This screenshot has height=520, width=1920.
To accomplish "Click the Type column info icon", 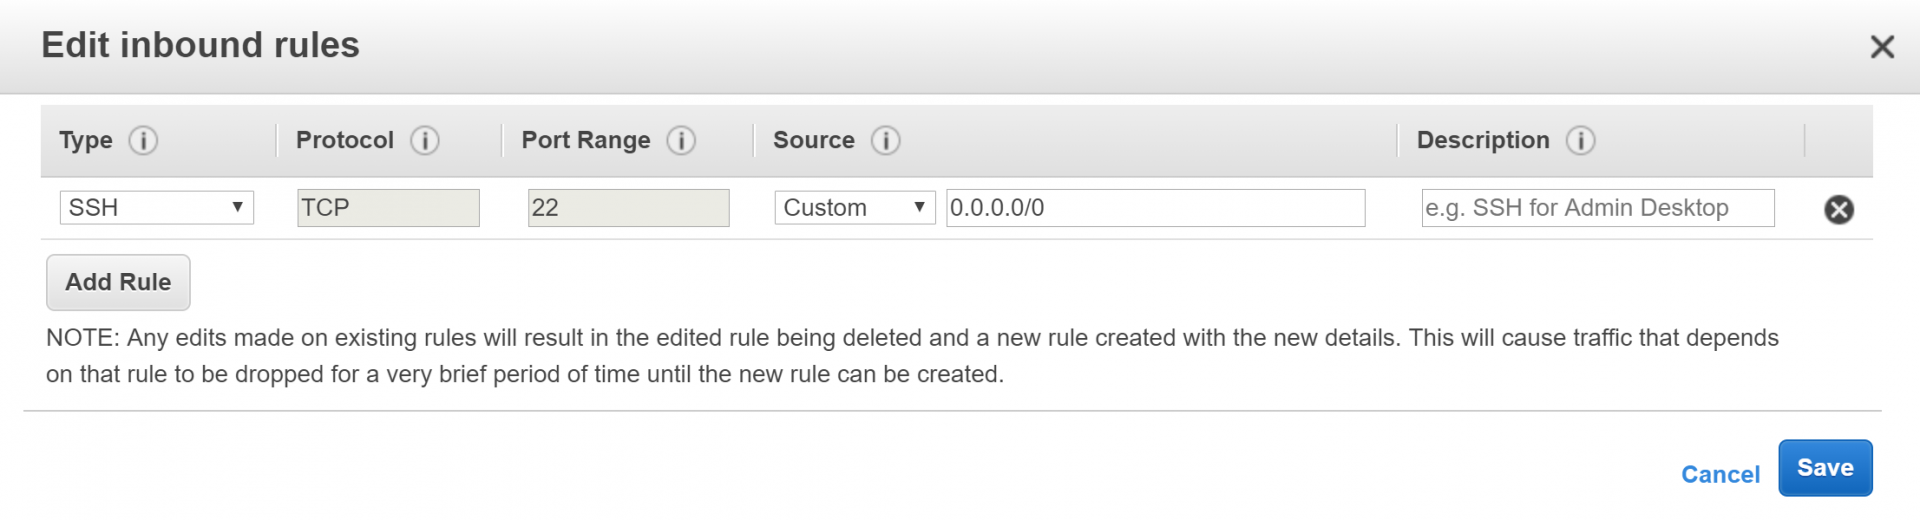I will click(143, 141).
